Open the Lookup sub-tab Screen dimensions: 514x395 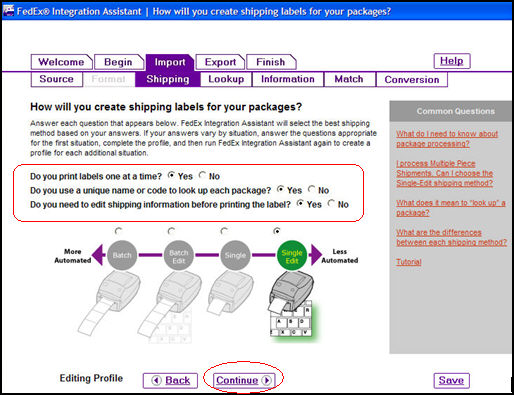pyautogui.click(x=226, y=79)
